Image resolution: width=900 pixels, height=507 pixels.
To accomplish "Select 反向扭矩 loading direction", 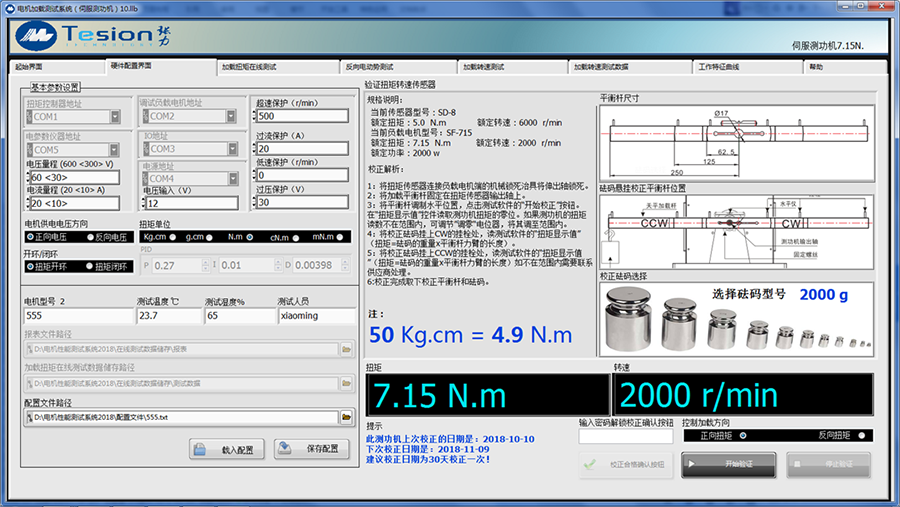I will pos(862,436).
